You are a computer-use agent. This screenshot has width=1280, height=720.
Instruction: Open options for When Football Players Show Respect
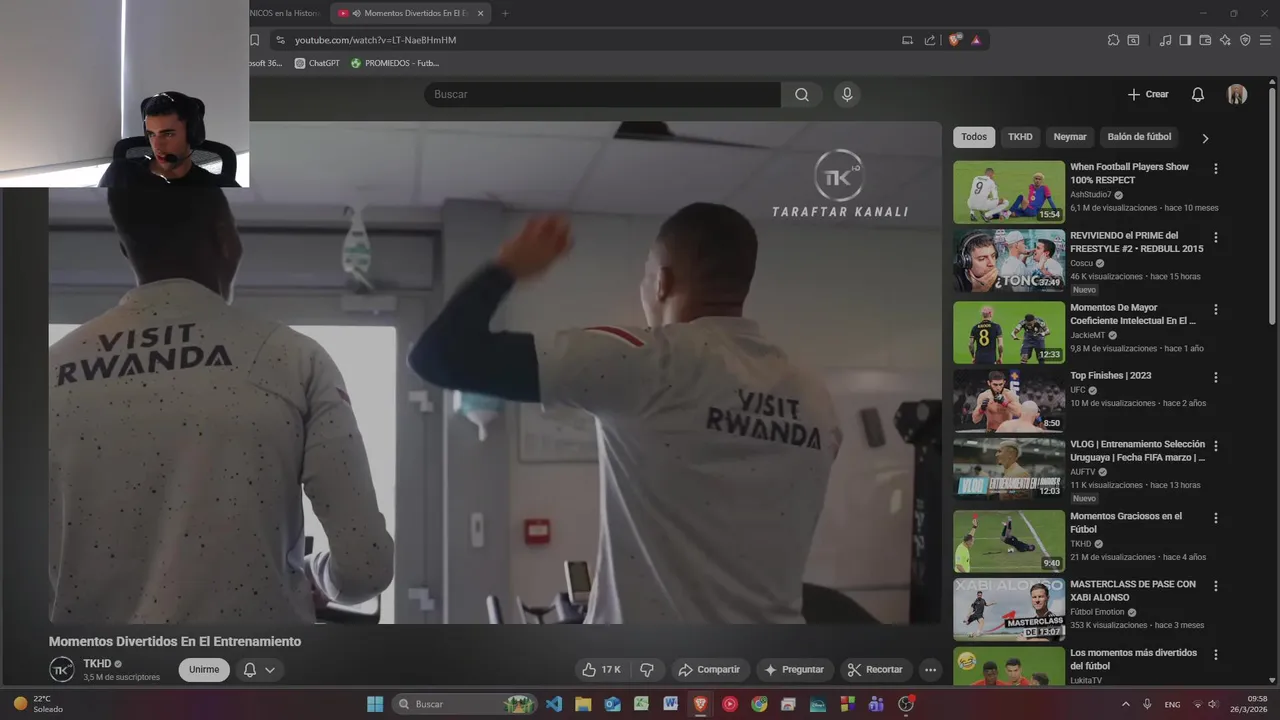1216,169
